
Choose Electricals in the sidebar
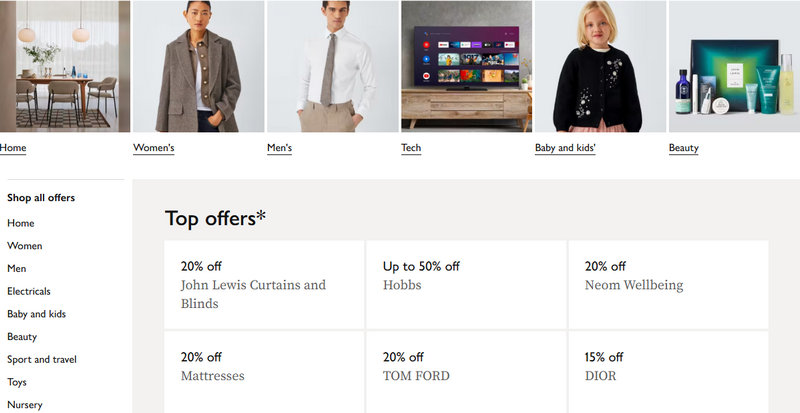click(29, 291)
